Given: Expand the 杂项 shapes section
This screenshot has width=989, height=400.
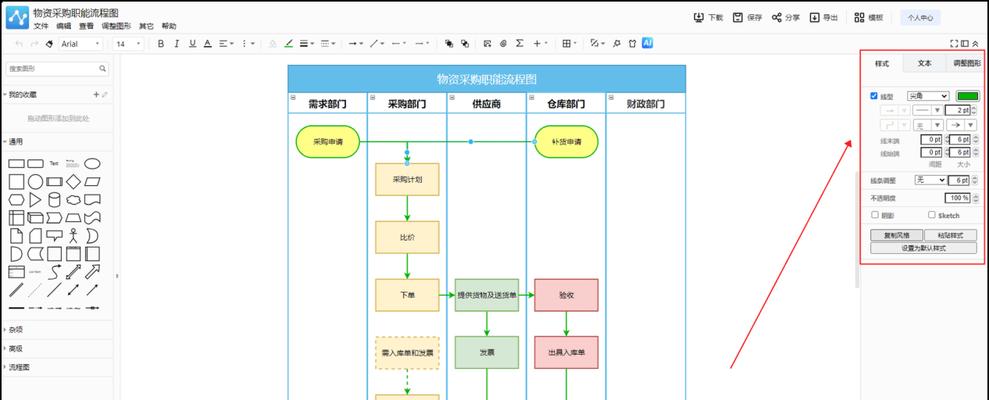Looking at the screenshot, I should click(13, 329).
